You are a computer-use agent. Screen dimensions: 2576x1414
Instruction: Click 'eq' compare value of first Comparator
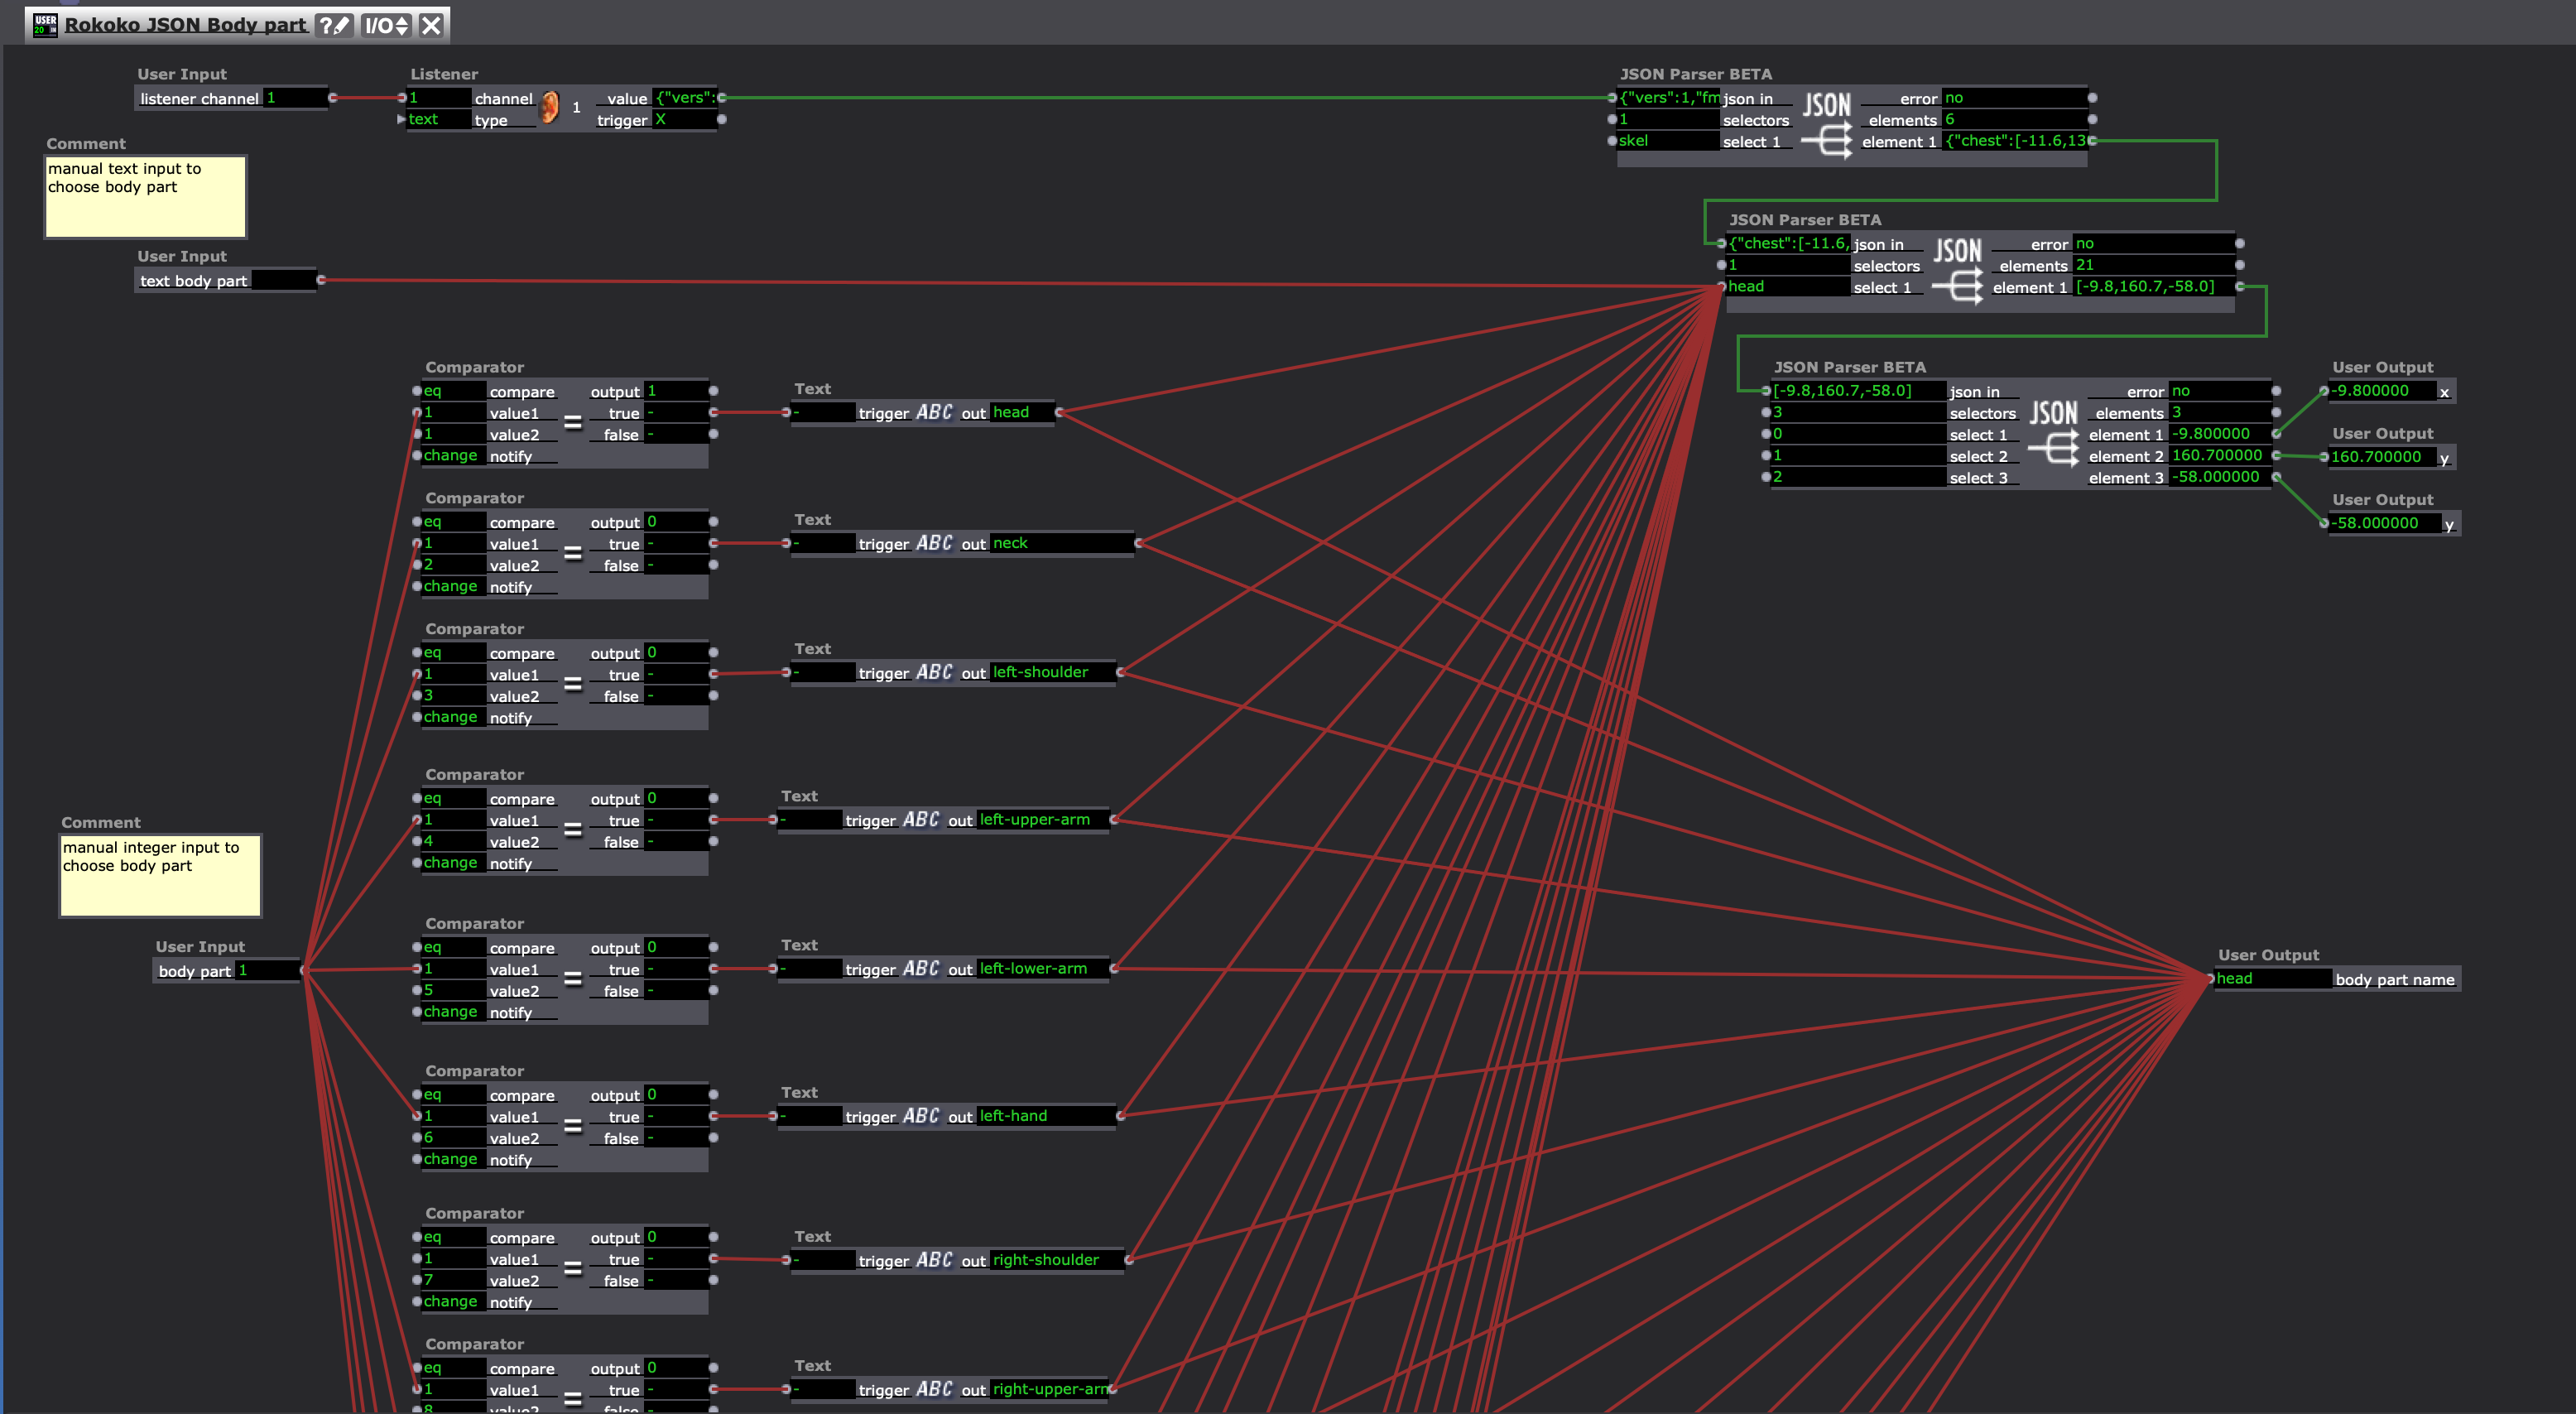click(452, 391)
